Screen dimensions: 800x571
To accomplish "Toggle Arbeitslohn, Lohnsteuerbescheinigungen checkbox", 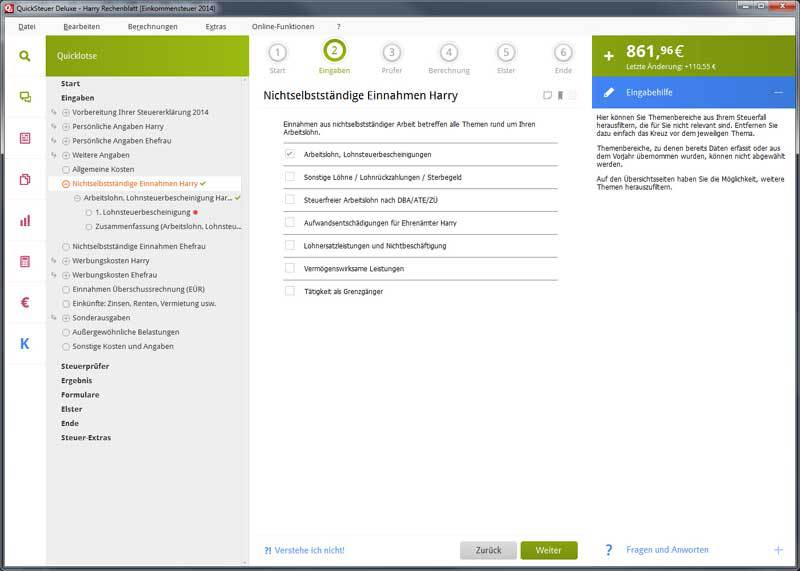I will point(290,154).
